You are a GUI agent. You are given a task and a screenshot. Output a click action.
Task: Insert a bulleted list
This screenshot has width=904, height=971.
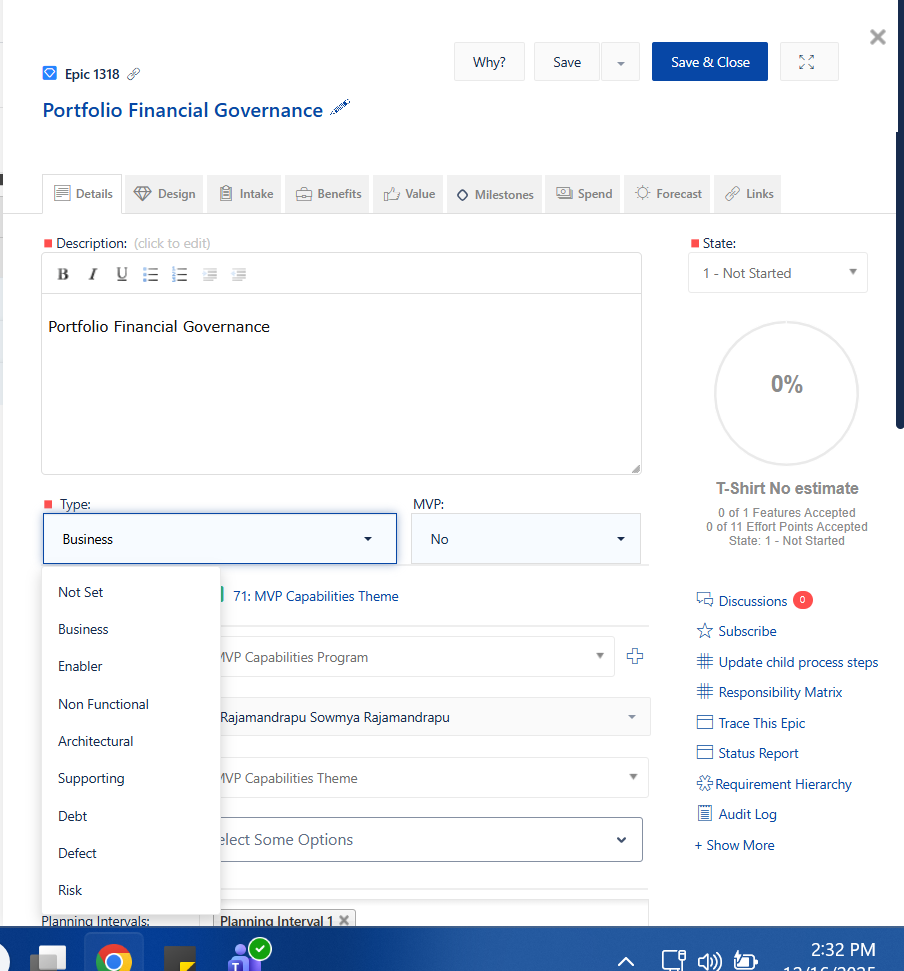pyautogui.click(x=150, y=274)
